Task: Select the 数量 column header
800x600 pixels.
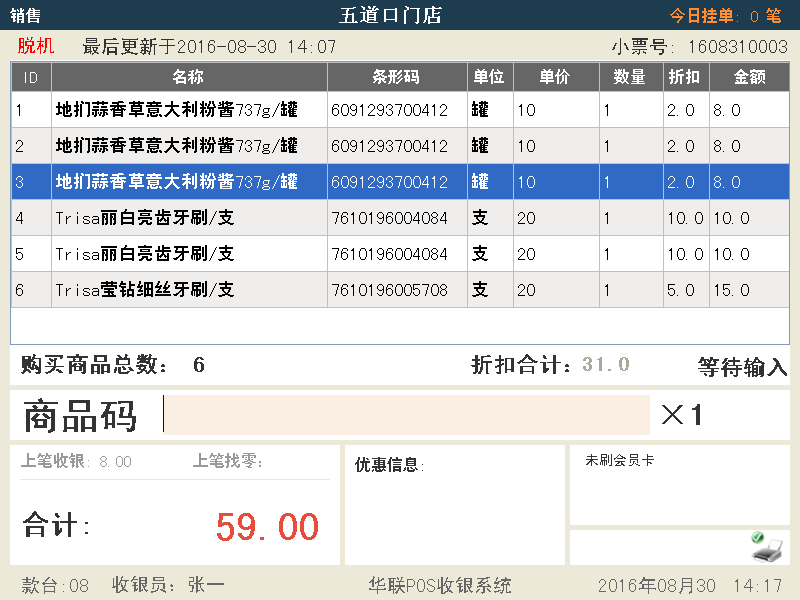Action: point(631,77)
